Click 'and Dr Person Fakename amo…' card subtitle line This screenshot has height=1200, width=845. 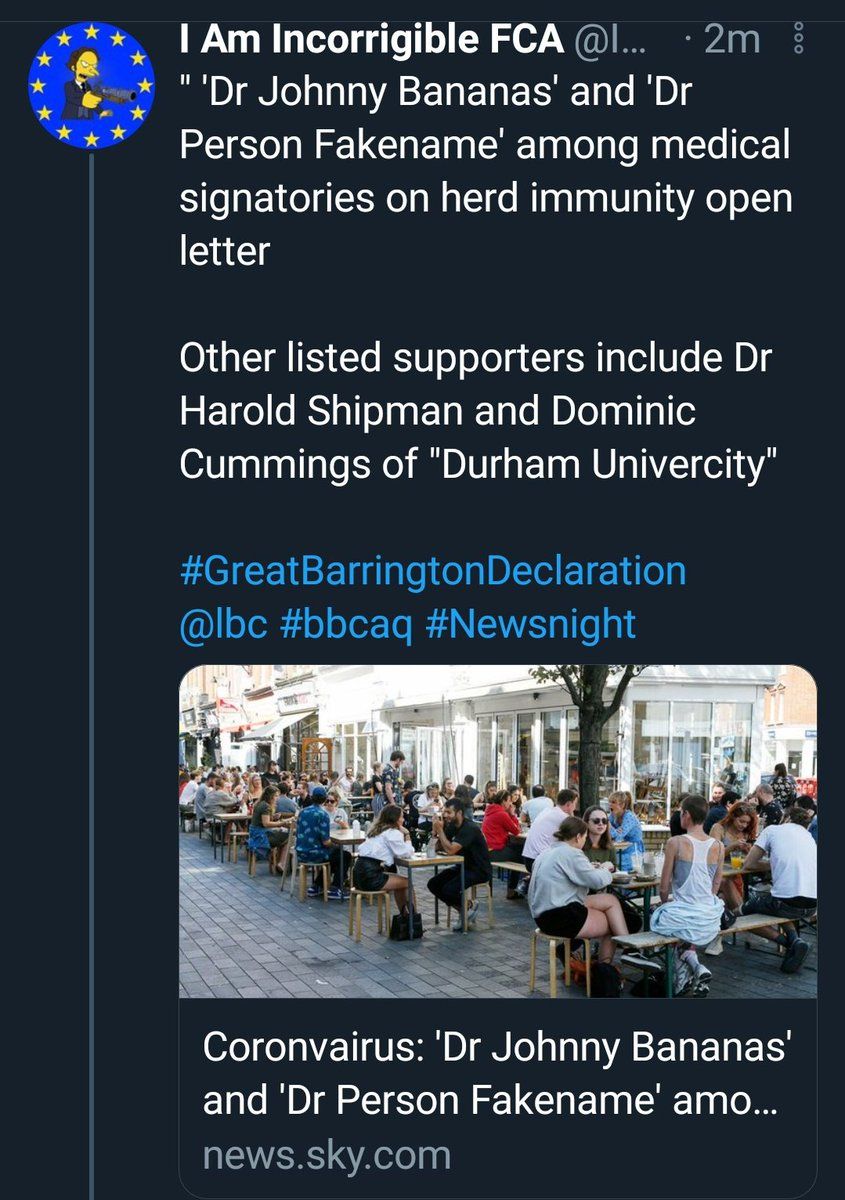490,1101
